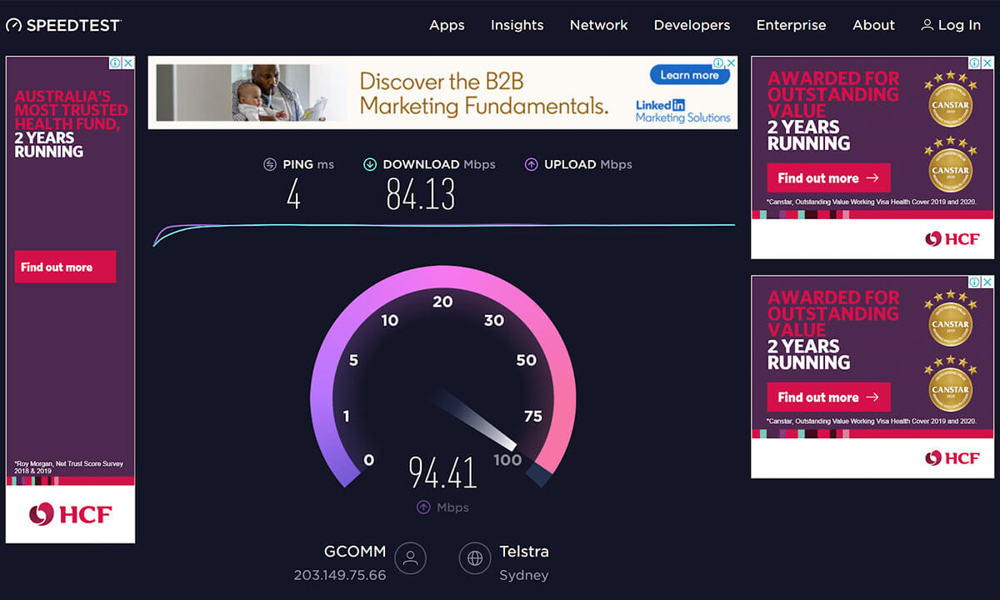Click the Mbps upload indicator below the gauge
The image size is (1000, 600).
[x=443, y=507]
